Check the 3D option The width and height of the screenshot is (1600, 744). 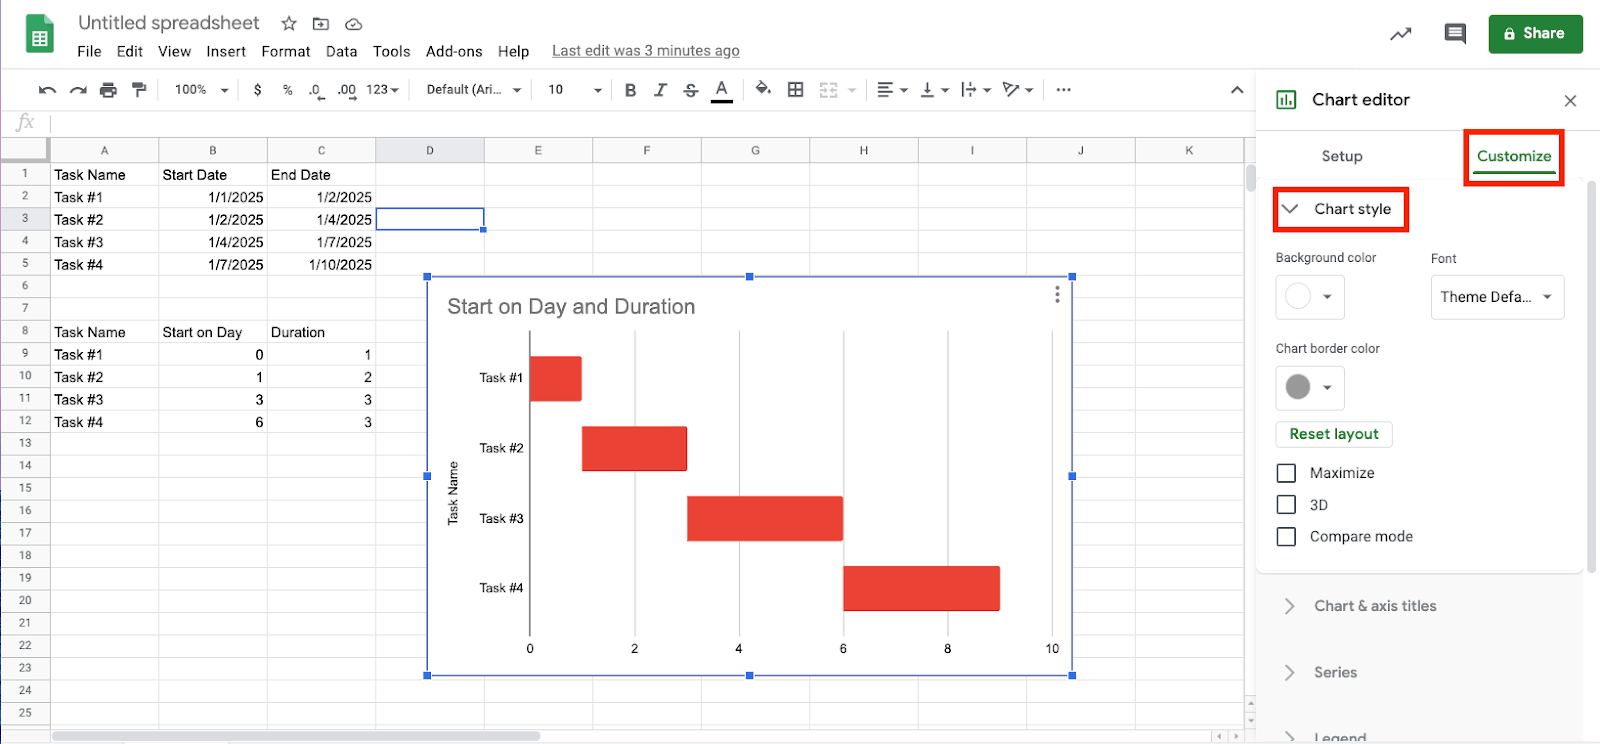[1286, 505]
